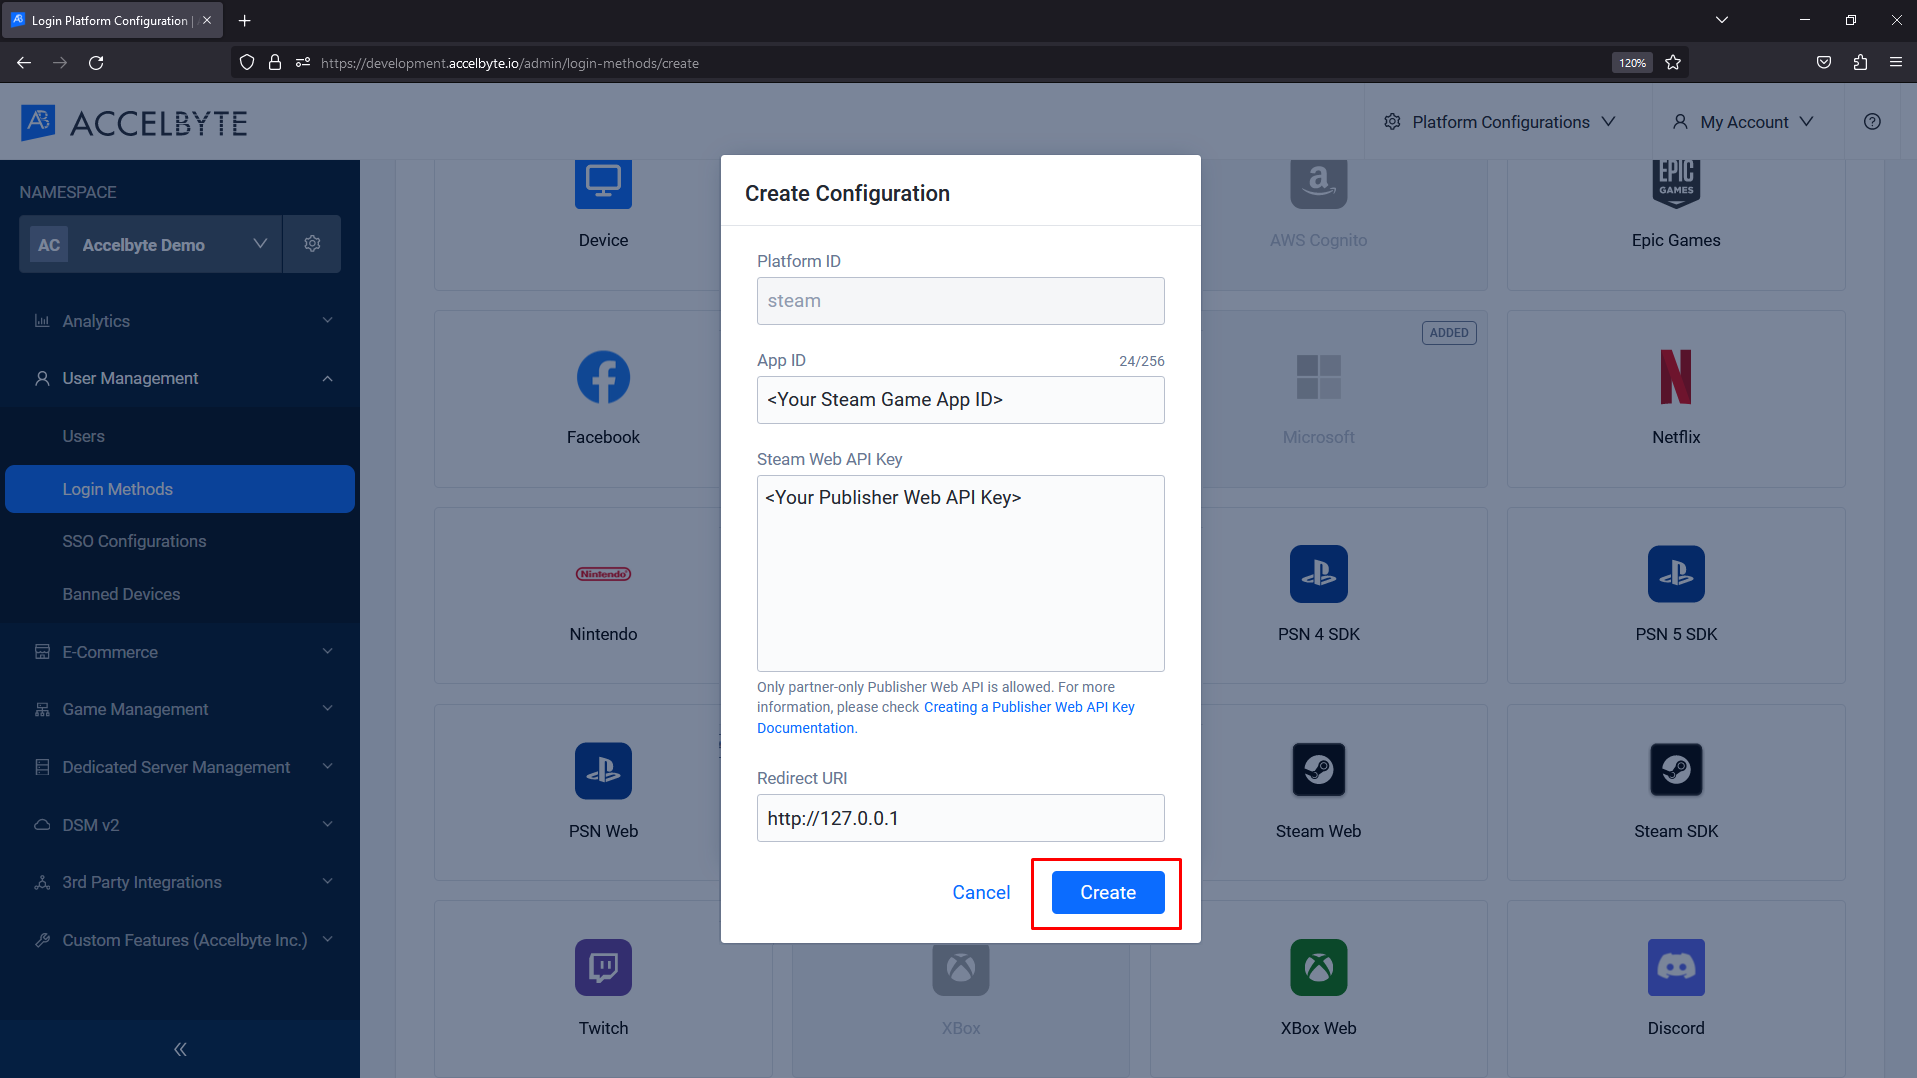1917x1078 pixels.
Task: Focus the Steam Web API Key textarea
Action: pyautogui.click(x=960, y=573)
